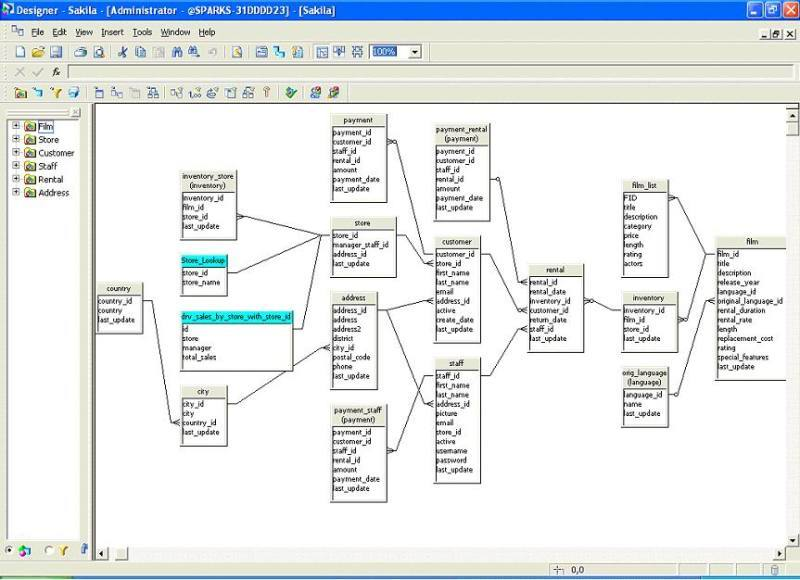The image size is (800, 580).
Task: Open the 100% zoom dropdown arrow
Action: (x=415, y=52)
